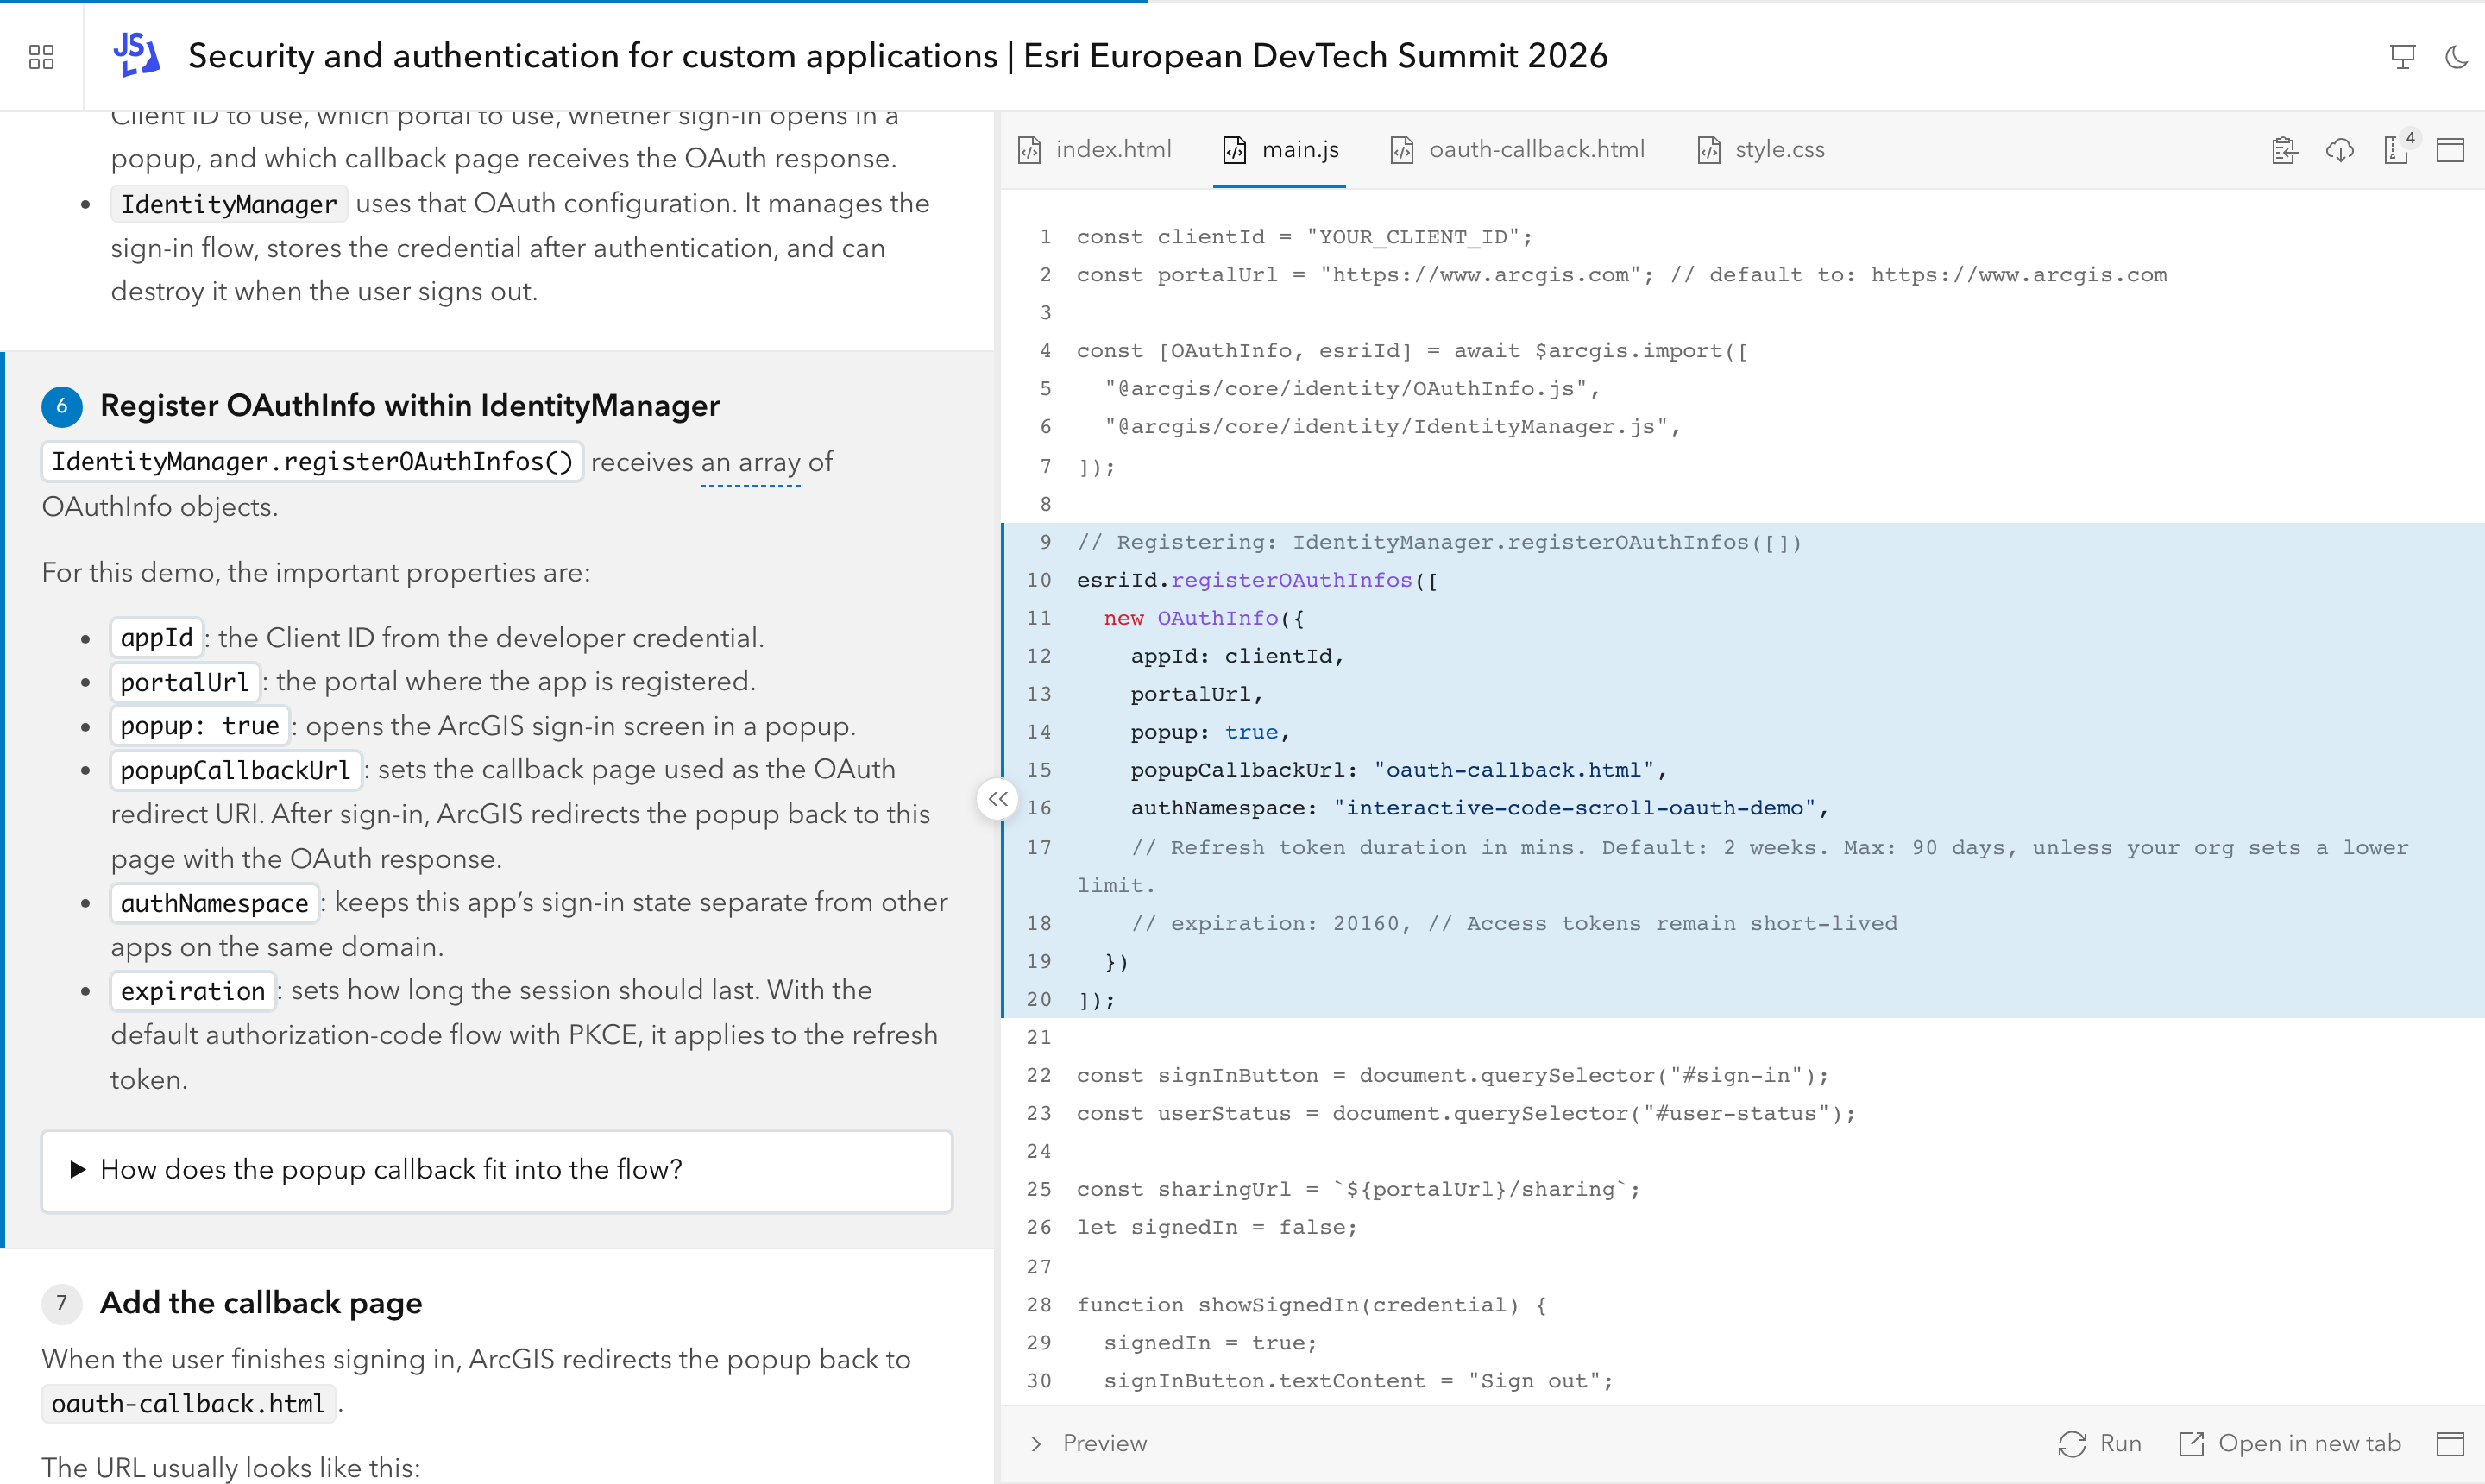Screen dimensions: 2485x1484
Task: Click the 'popupCallbackUrl' code chip
Action: pos(236,770)
